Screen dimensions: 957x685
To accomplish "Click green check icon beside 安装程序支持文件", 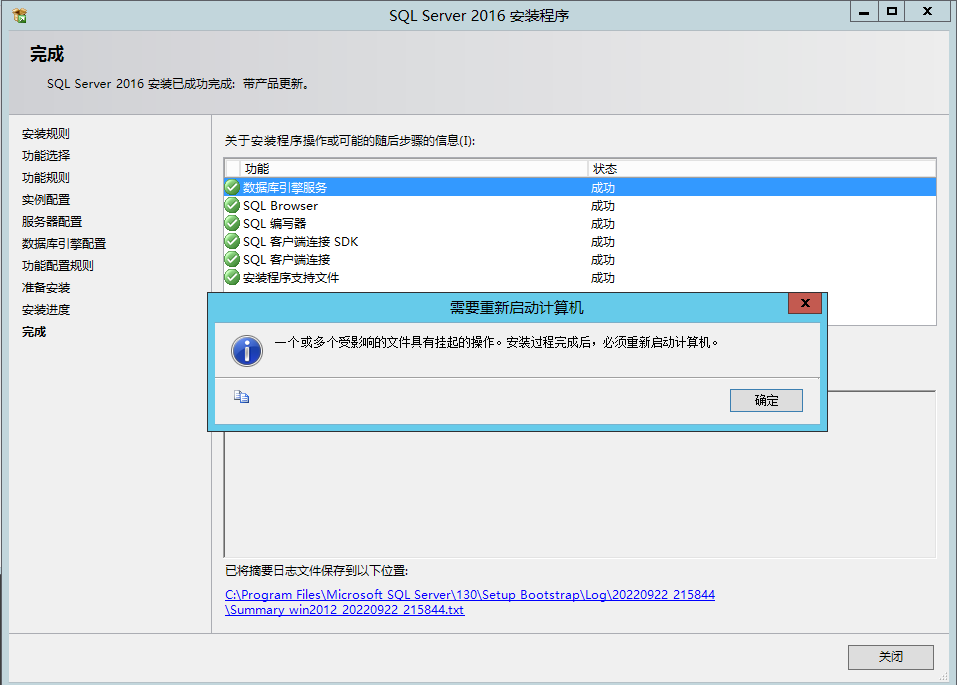I will pos(232,277).
